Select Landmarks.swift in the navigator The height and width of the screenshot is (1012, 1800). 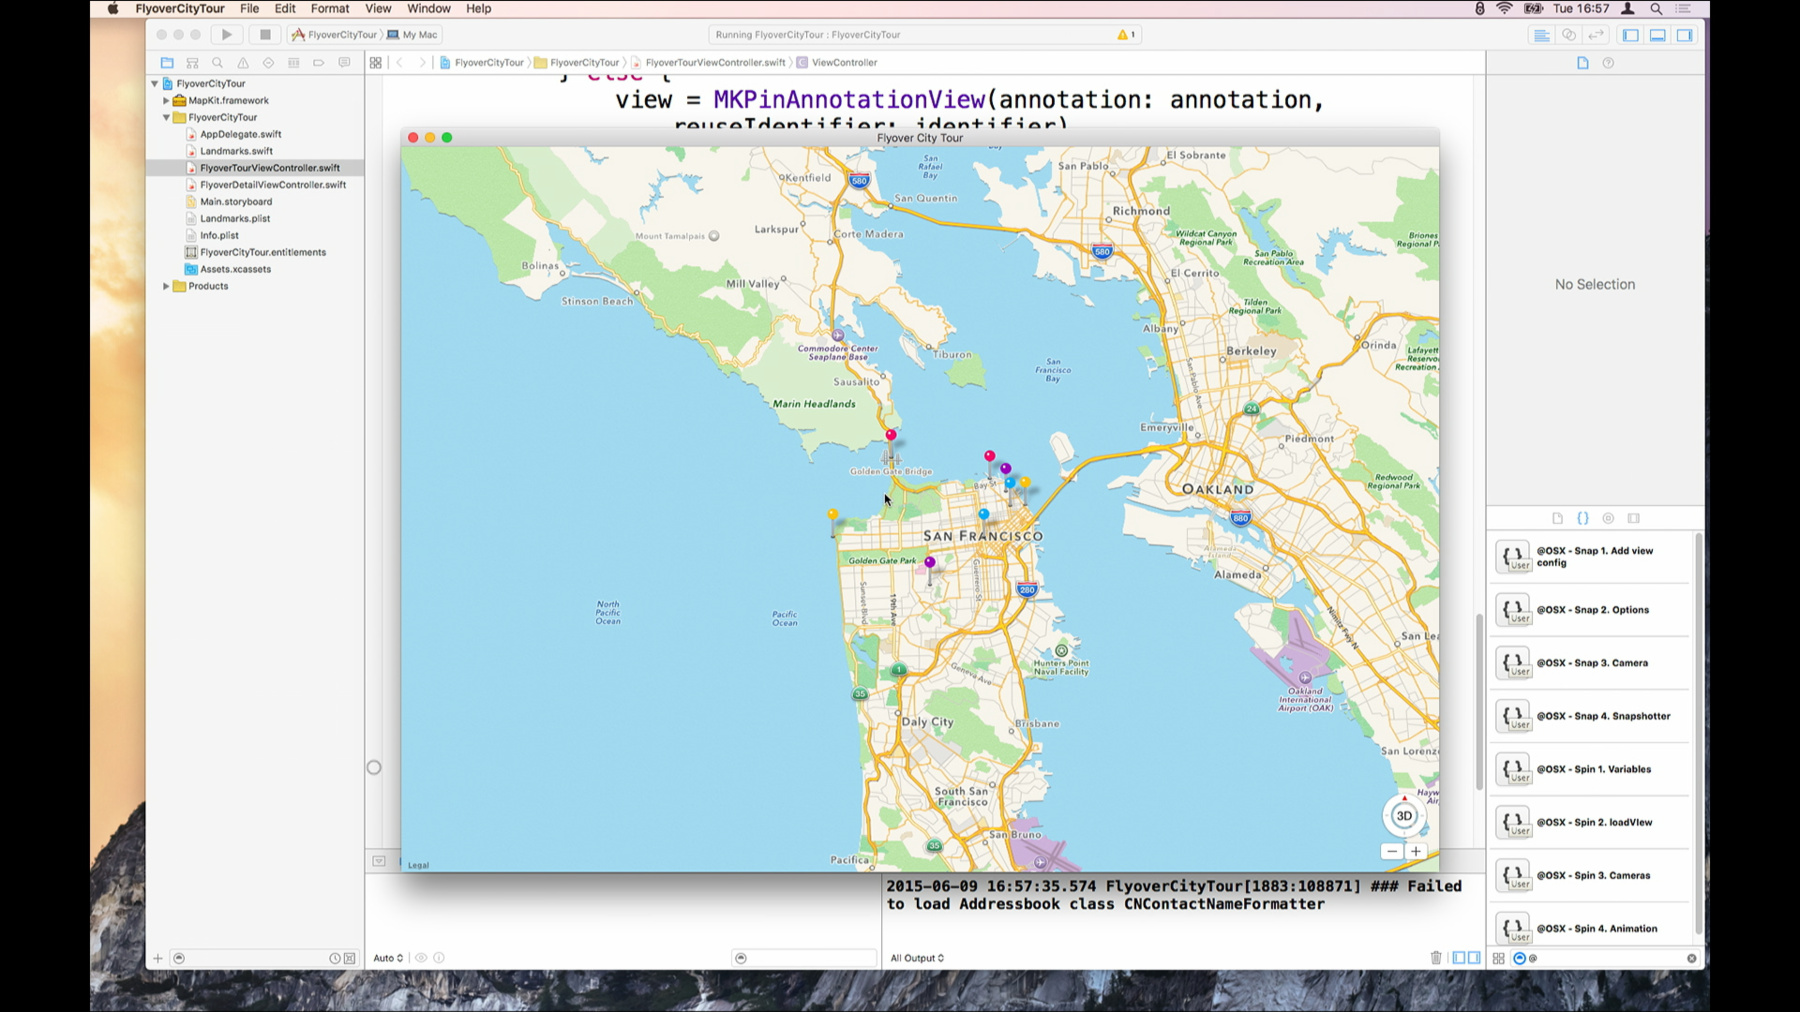click(236, 151)
